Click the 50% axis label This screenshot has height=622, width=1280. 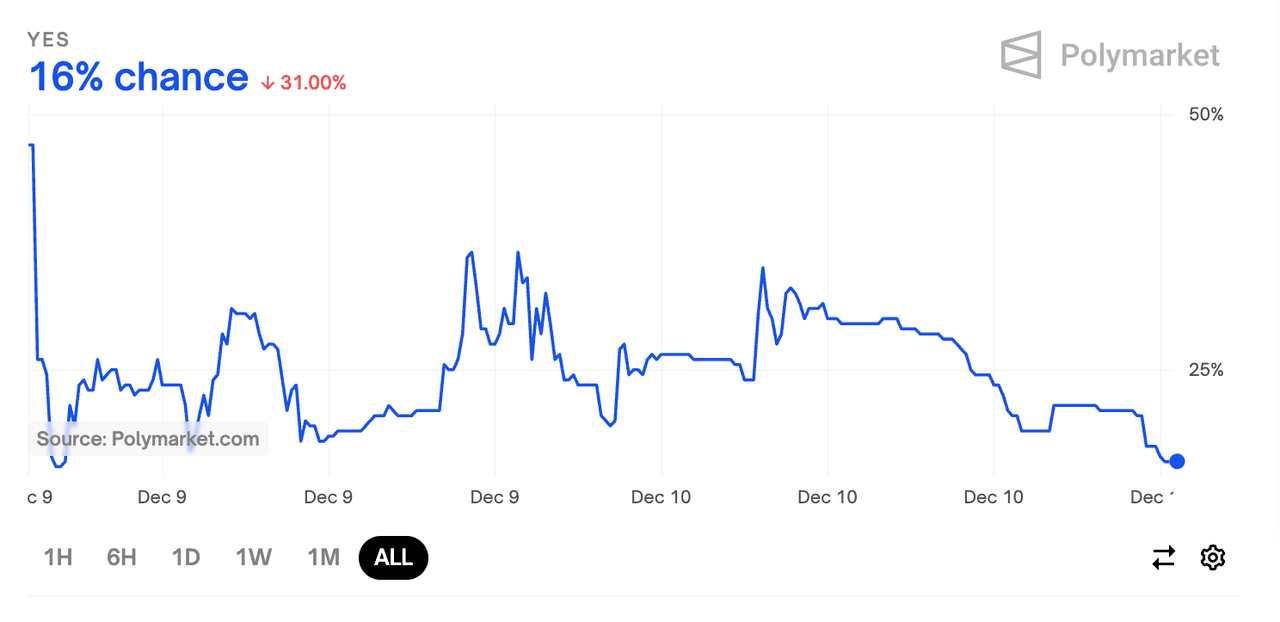[1205, 114]
